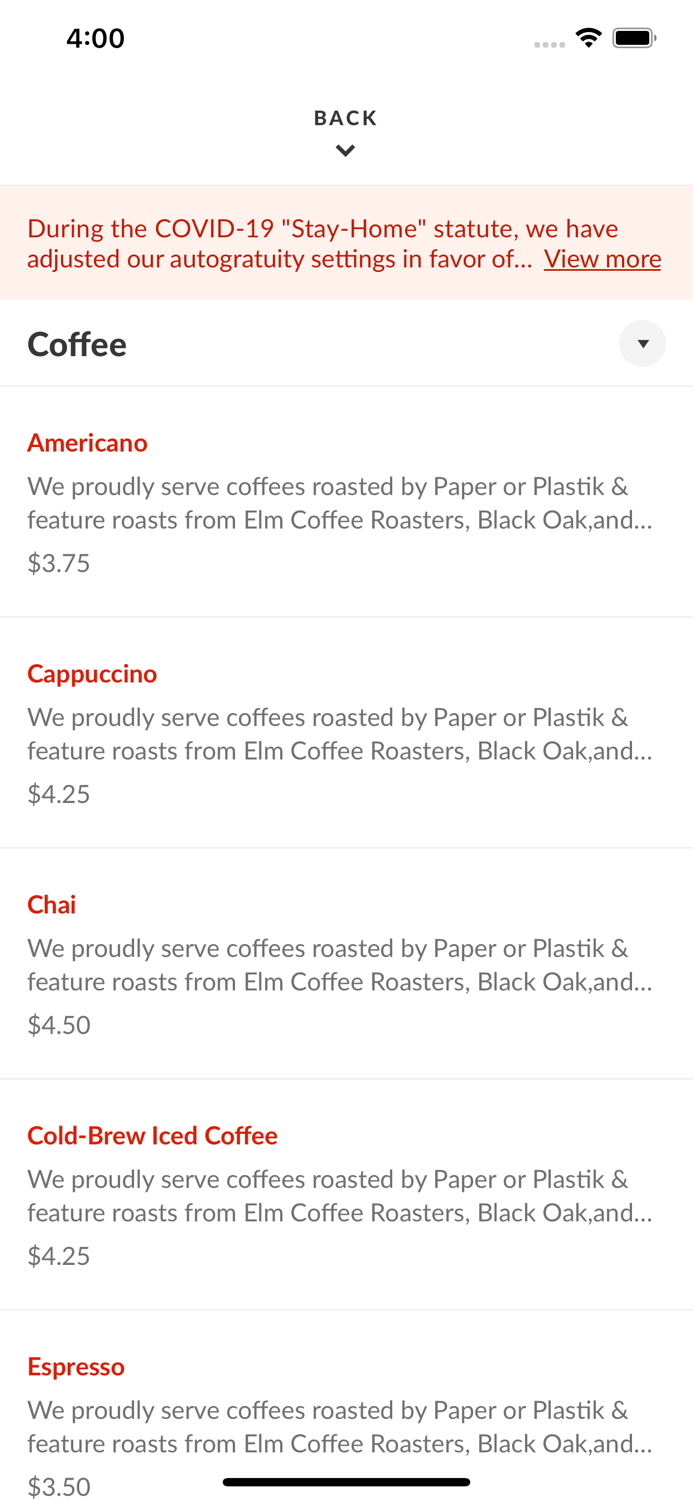Screen dimensions: 693x1500
Task: Tap the cellular signal dots
Action: (549, 42)
